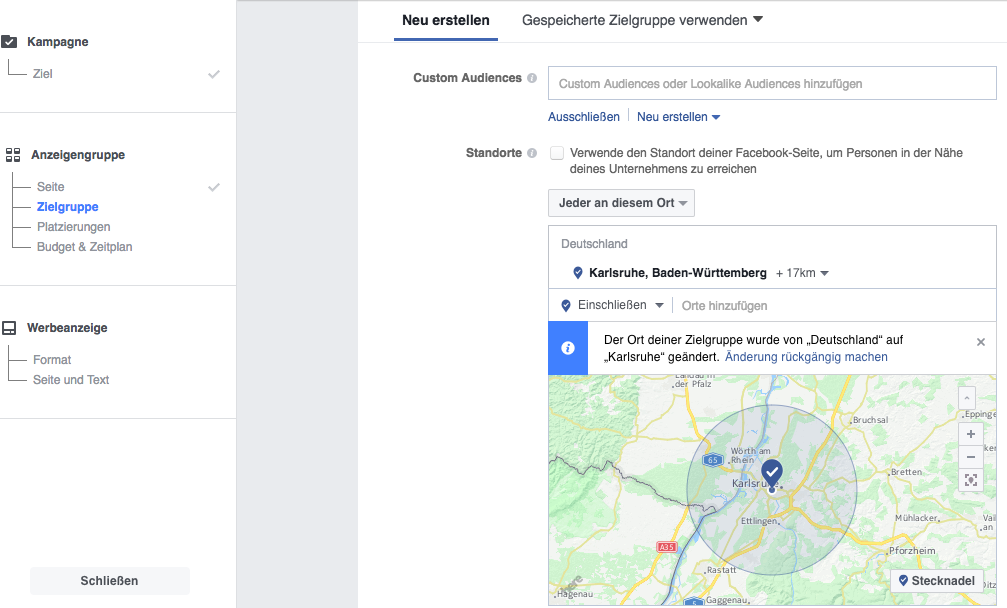This screenshot has height=608, width=1007.
Task: Click the Rastatt label on the map
Action: [x=722, y=569]
